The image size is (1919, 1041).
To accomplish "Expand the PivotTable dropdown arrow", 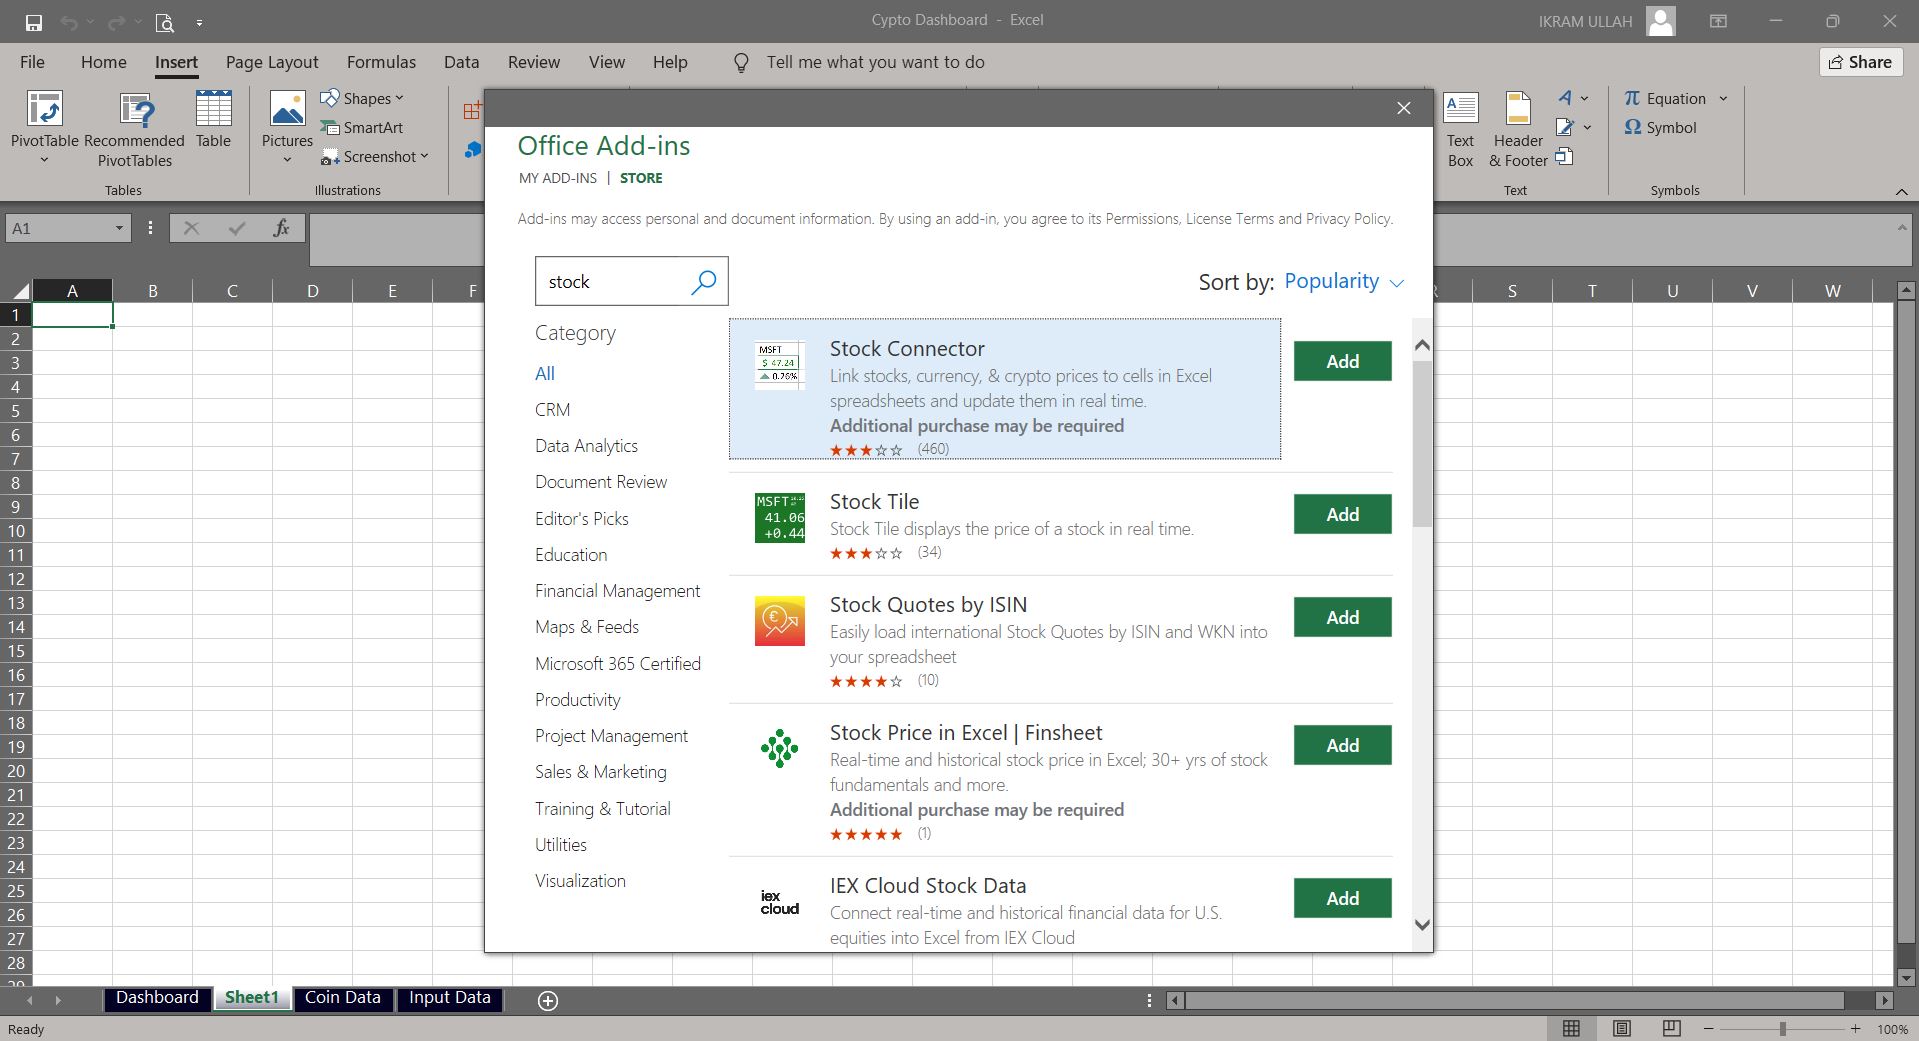I will pos(44,160).
